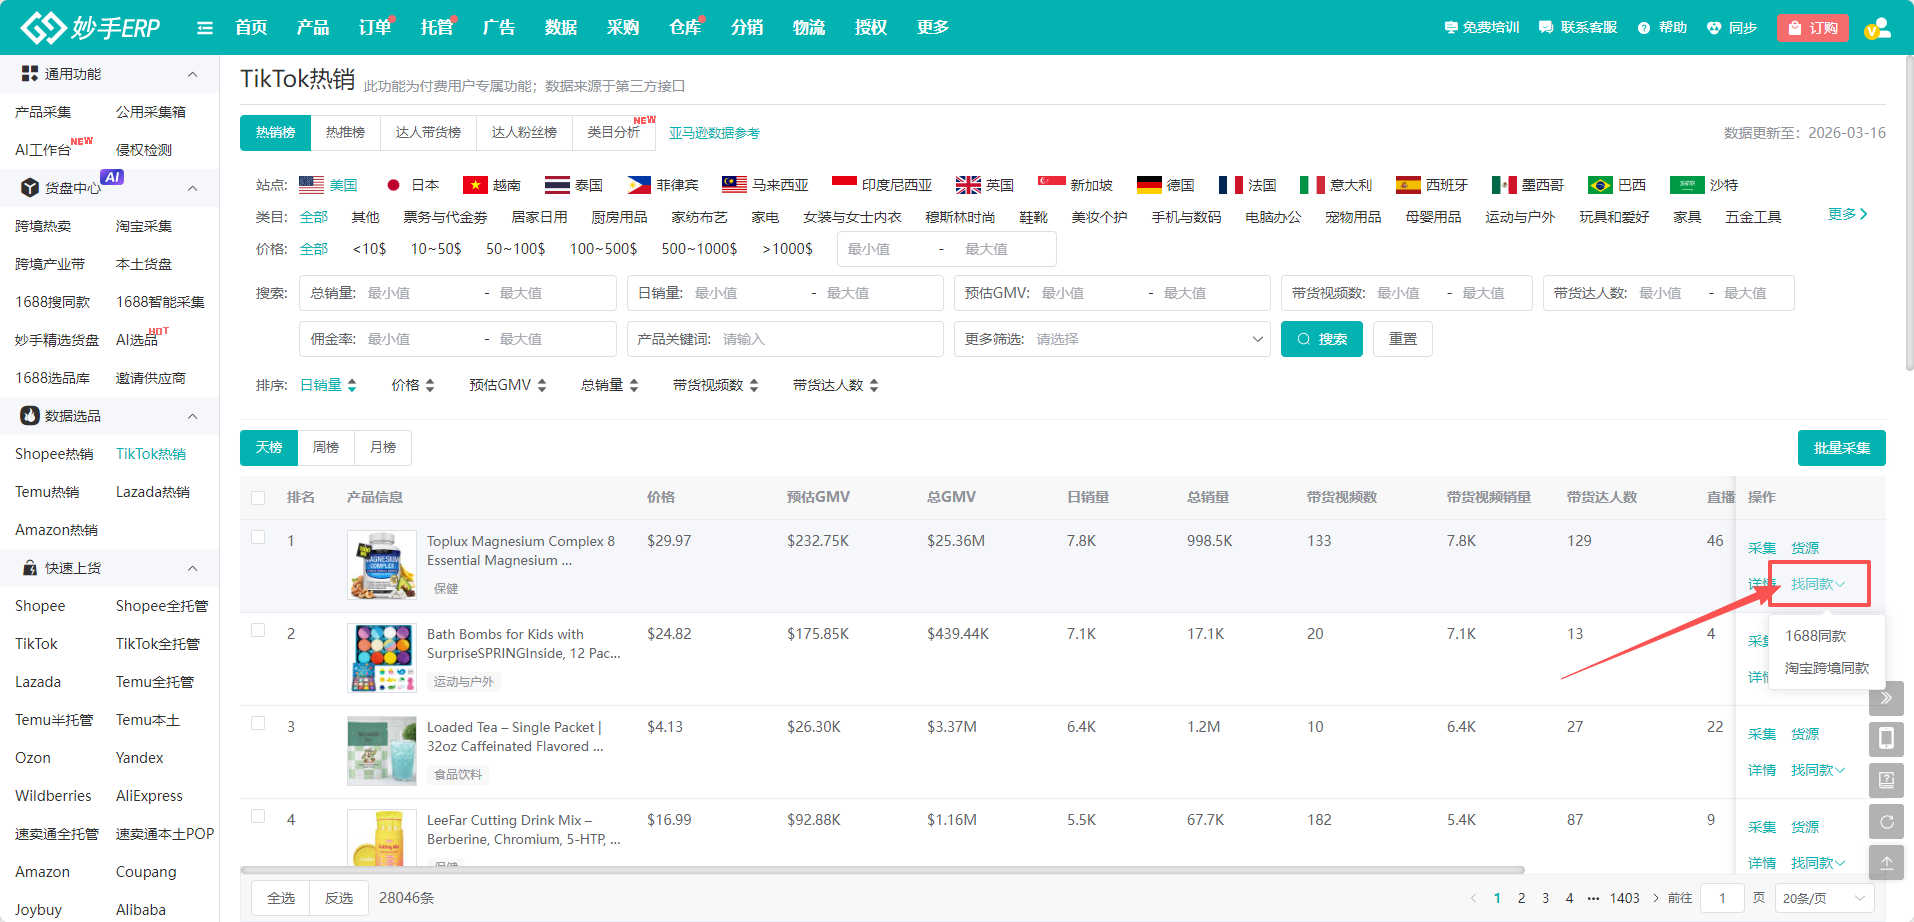The image size is (1914, 922).
Task: Click the refresh icon in right floating bar
Action: click(1886, 822)
